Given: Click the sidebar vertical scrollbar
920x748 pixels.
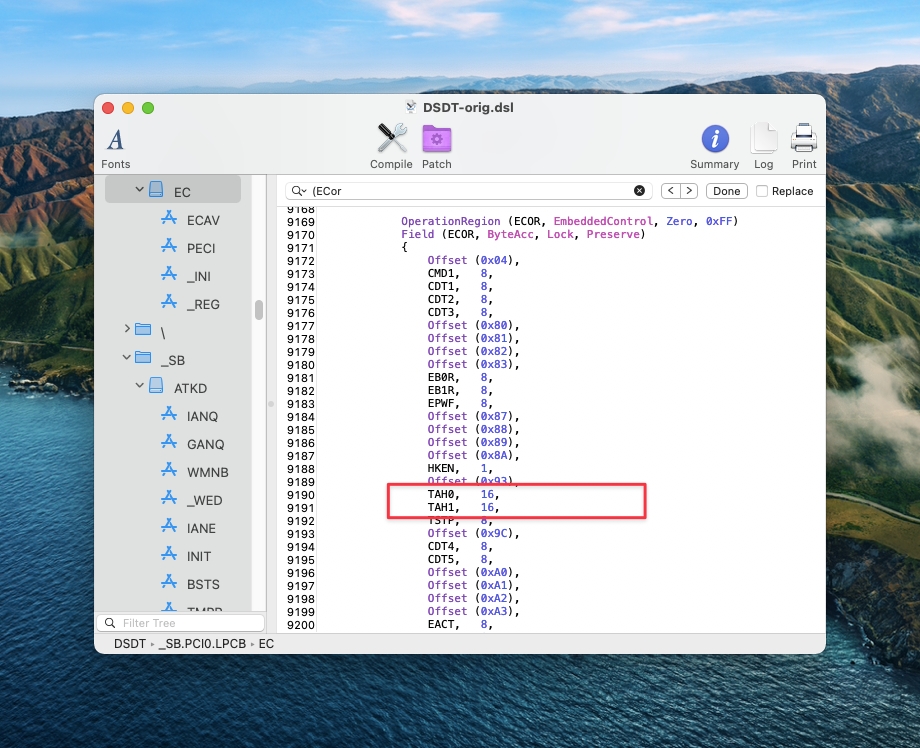Looking at the screenshot, I should tap(259, 310).
